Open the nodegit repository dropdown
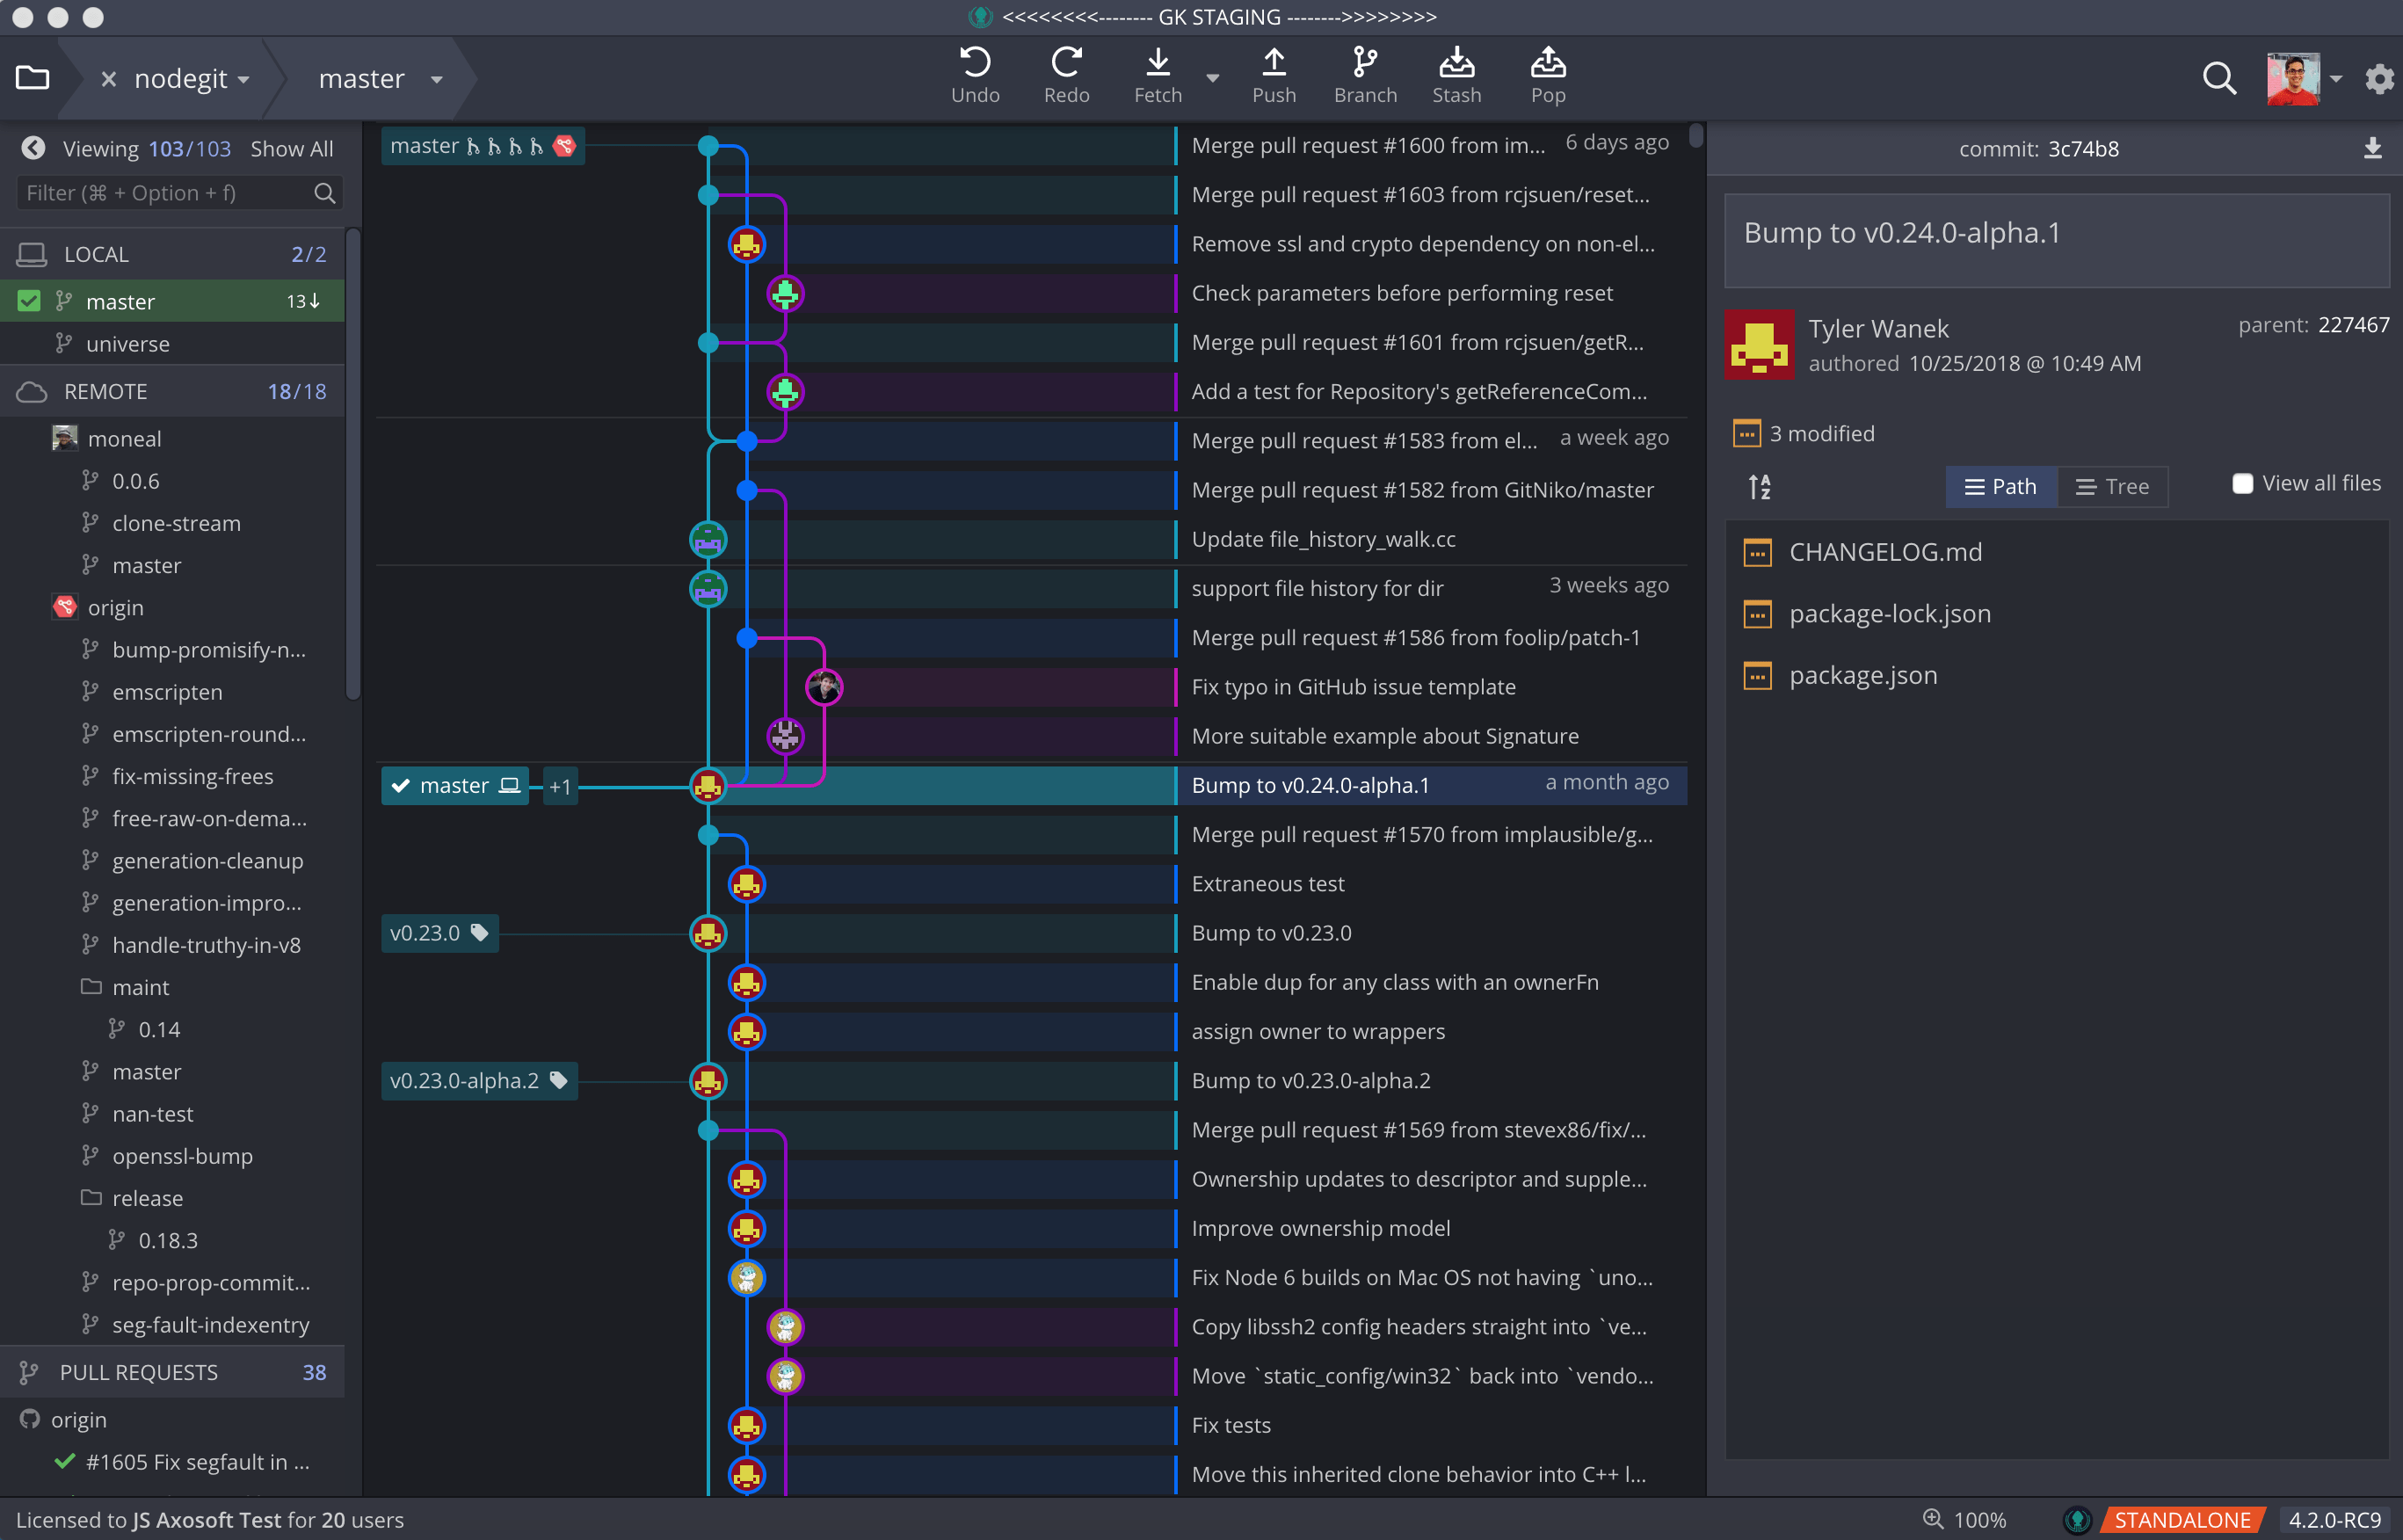The width and height of the screenshot is (2403, 1540). (243, 79)
